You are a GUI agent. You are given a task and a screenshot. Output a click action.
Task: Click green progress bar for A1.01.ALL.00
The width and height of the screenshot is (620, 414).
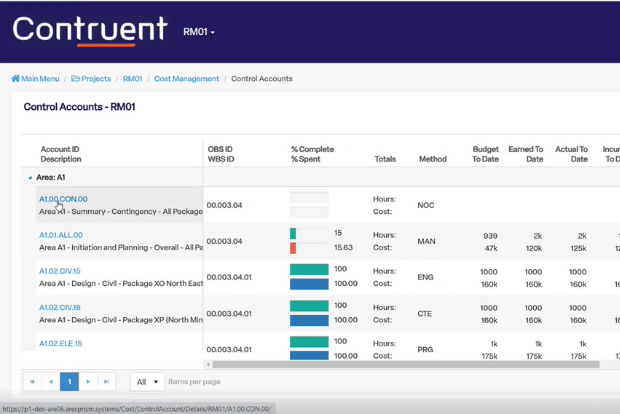click(293, 234)
